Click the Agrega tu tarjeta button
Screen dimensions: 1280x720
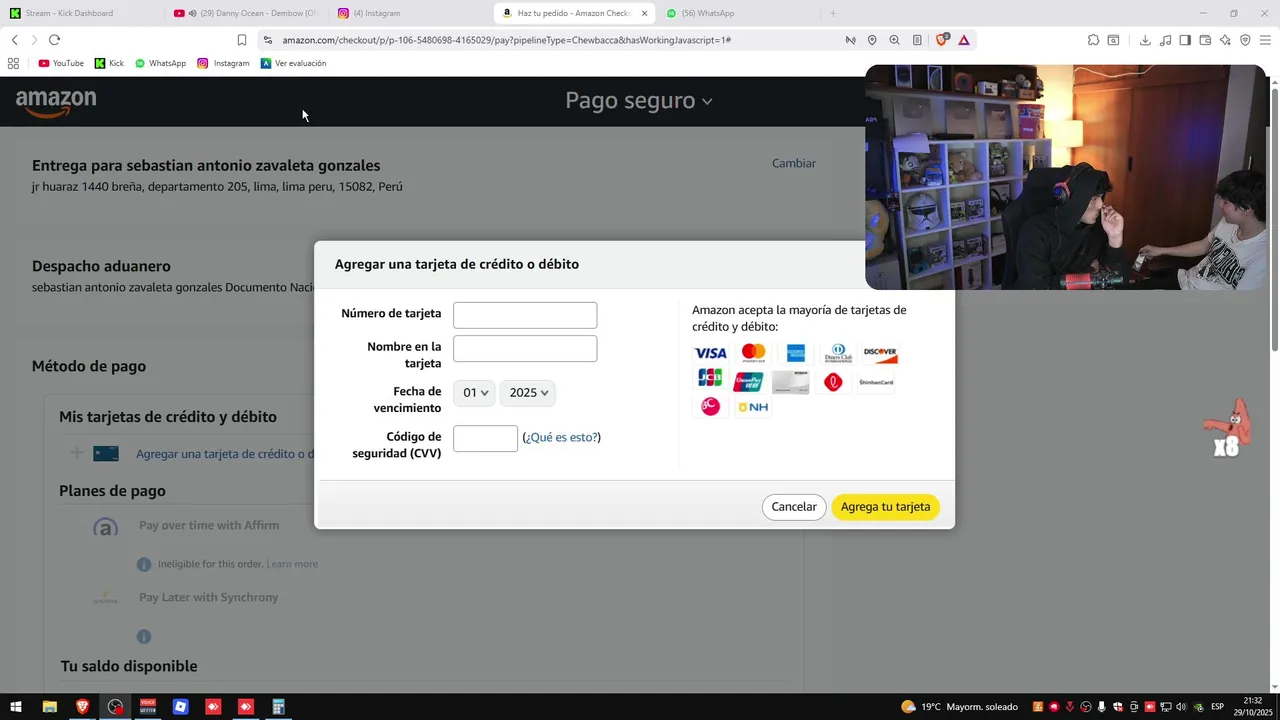pyautogui.click(x=885, y=507)
